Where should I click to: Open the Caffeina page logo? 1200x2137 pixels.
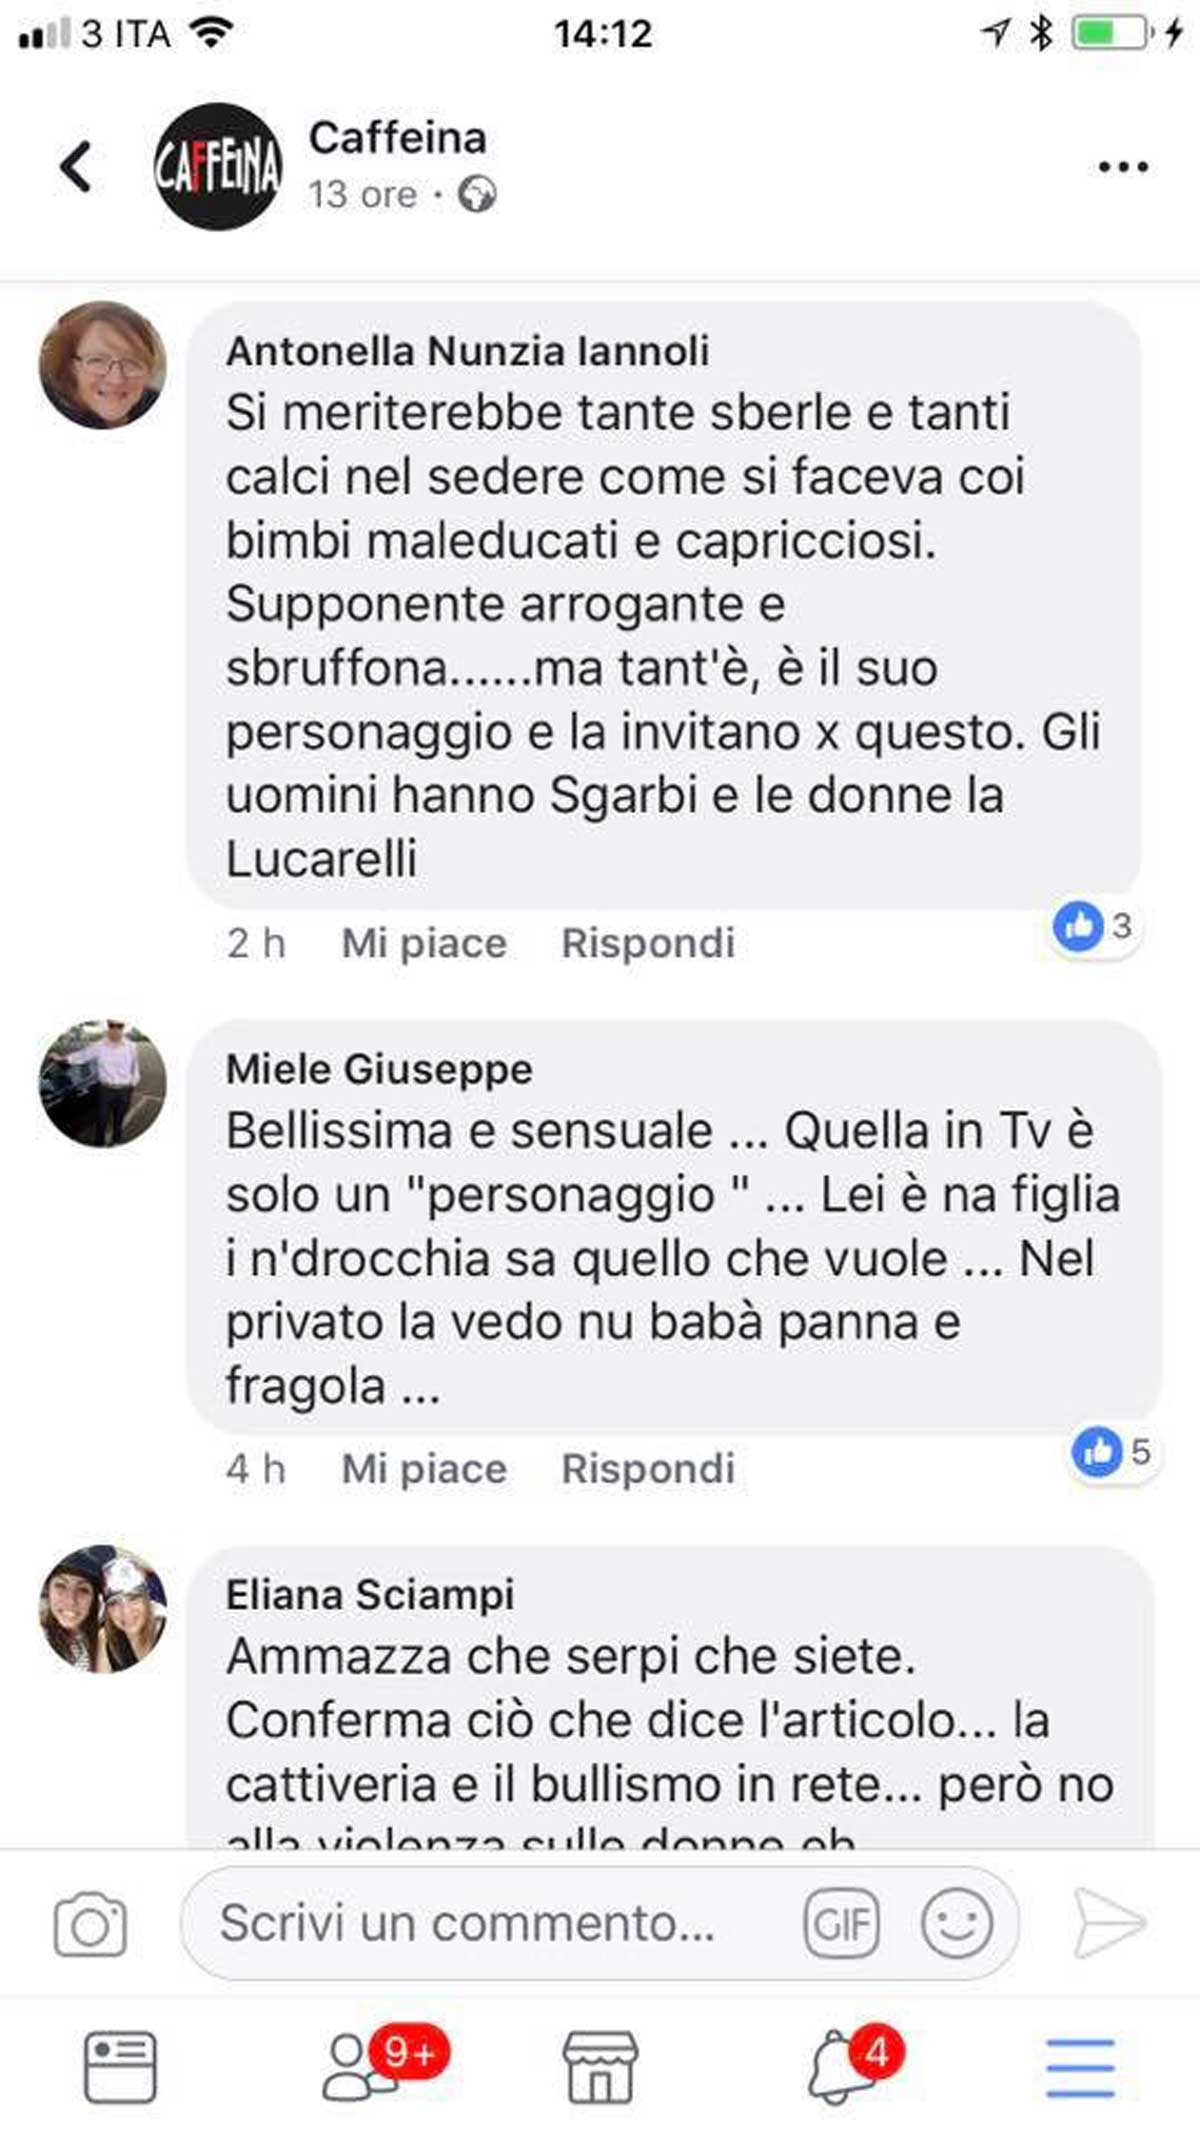pyautogui.click(x=218, y=166)
